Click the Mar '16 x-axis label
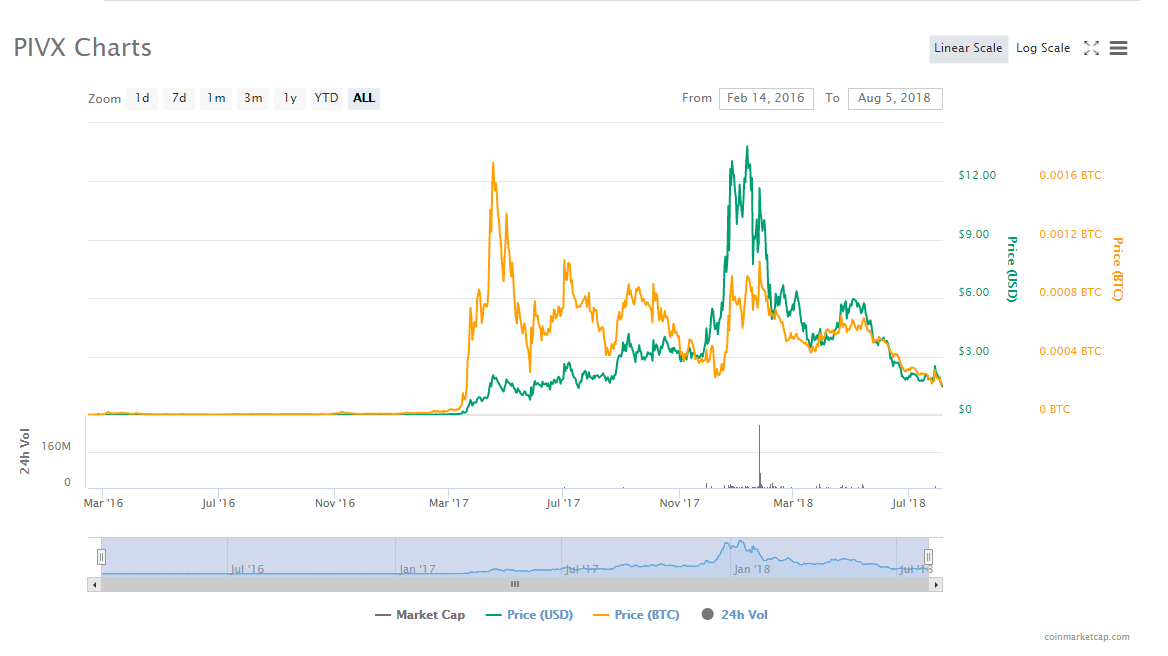The width and height of the screenshot is (1168, 656). pyautogui.click(x=104, y=503)
